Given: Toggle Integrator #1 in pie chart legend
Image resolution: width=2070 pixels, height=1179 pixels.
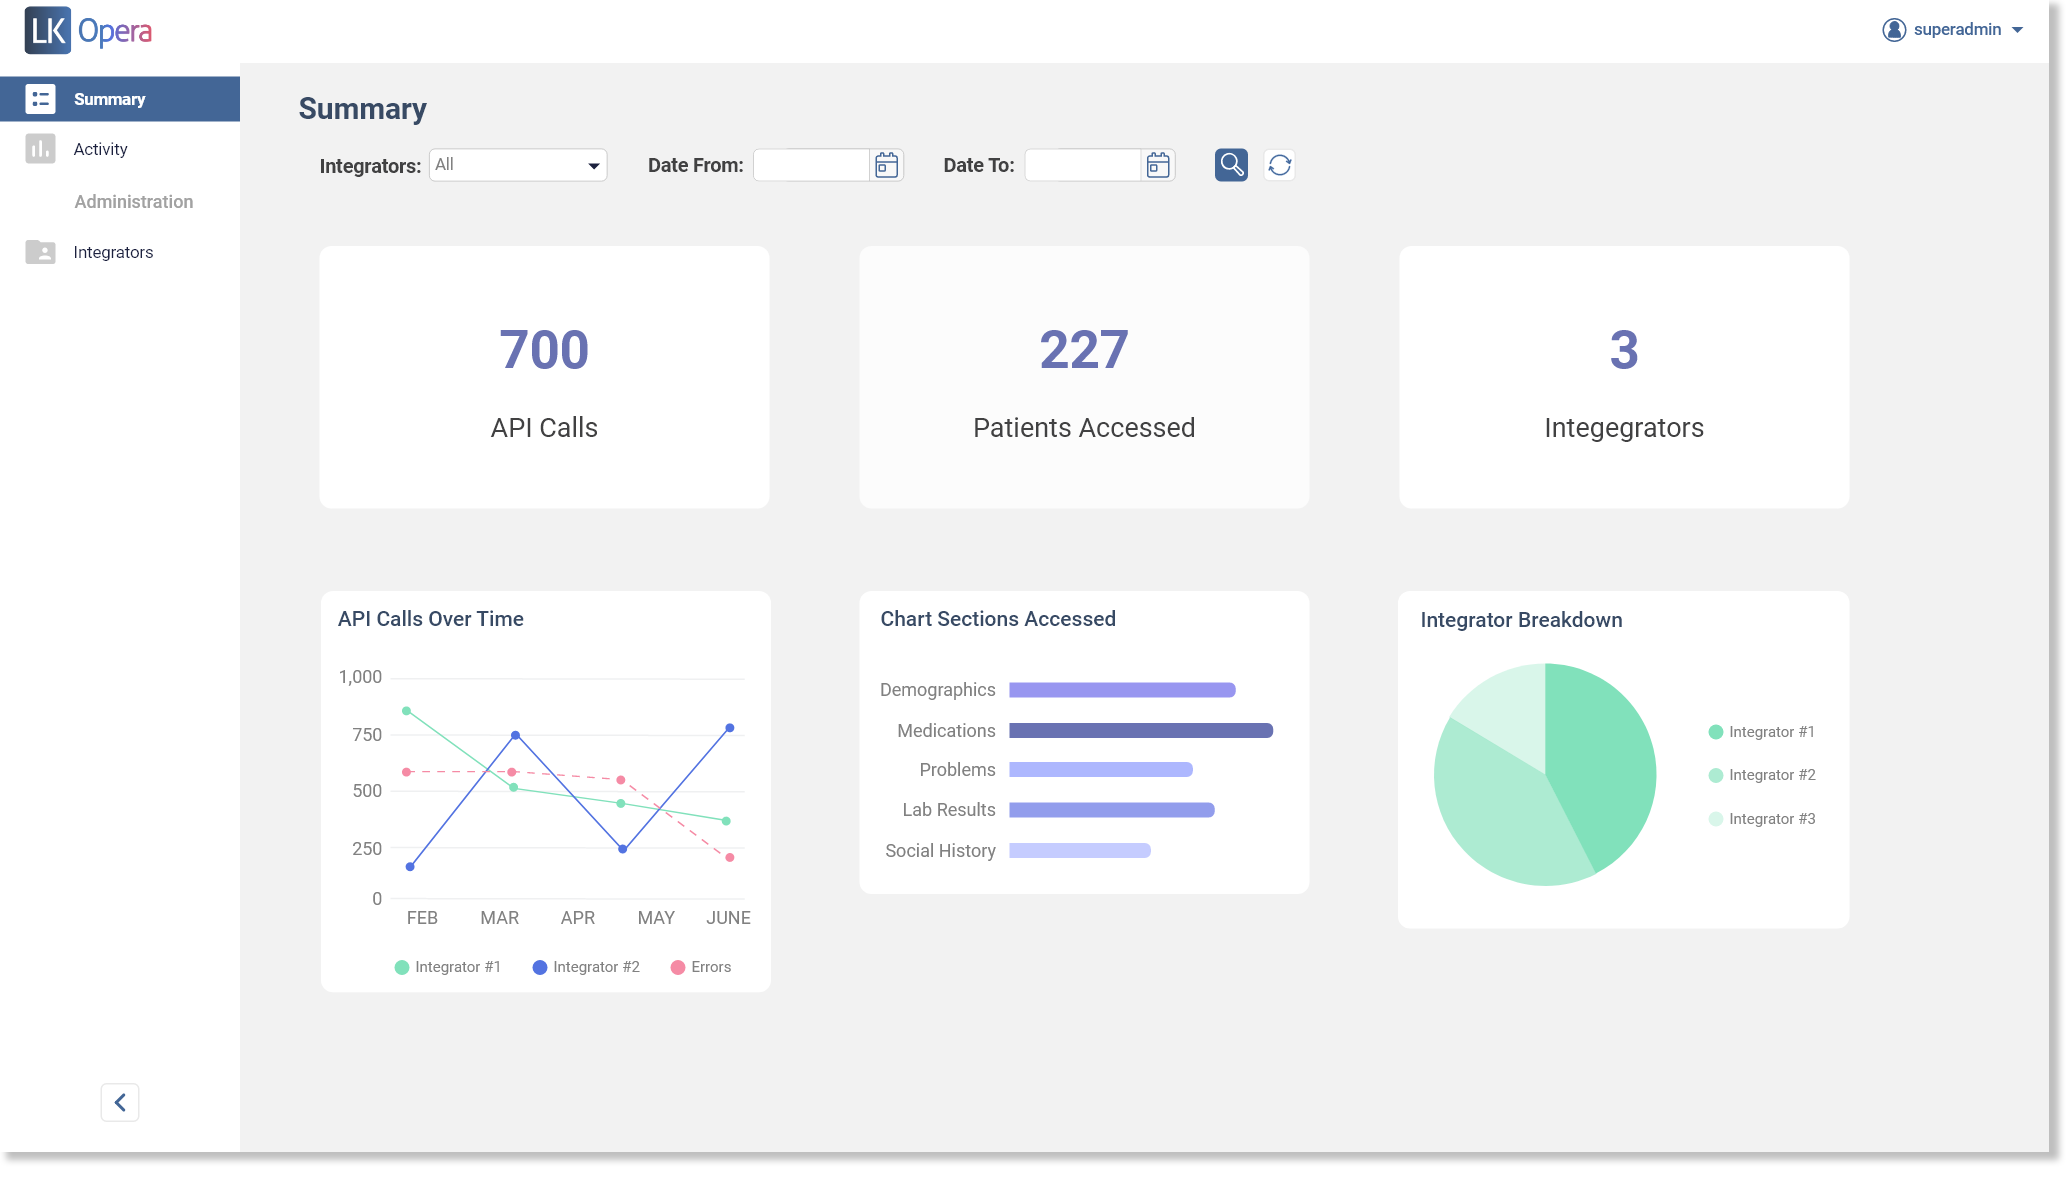Looking at the screenshot, I should click(x=1762, y=732).
